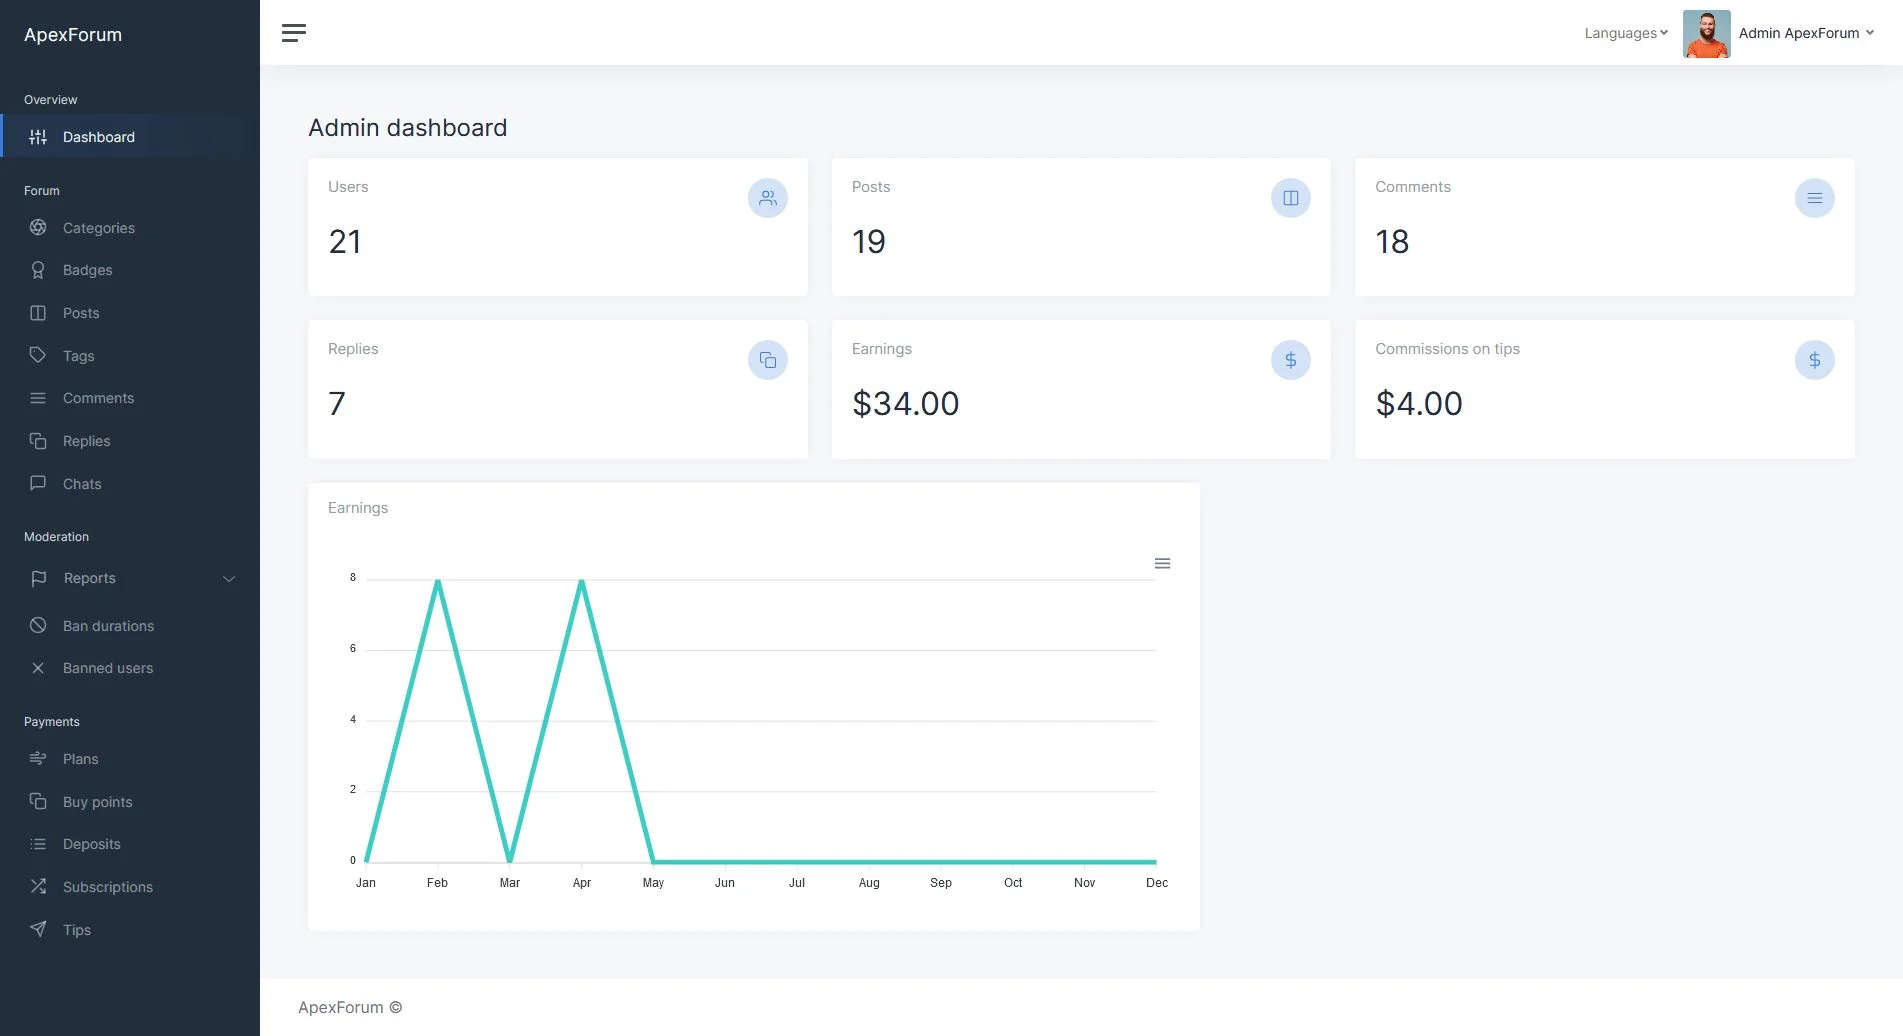1903x1036 pixels.
Task: Expand the Reports submenu chevron
Action: tap(229, 579)
